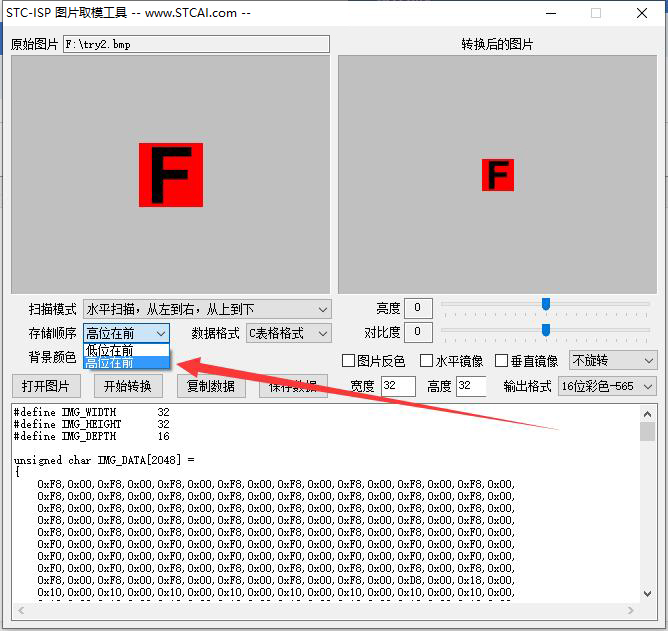Screen dimensions: 668x631
Task: Click the 'unsigned char IMG_DATA[2048] =' line
Action: (x=104, y=460)
